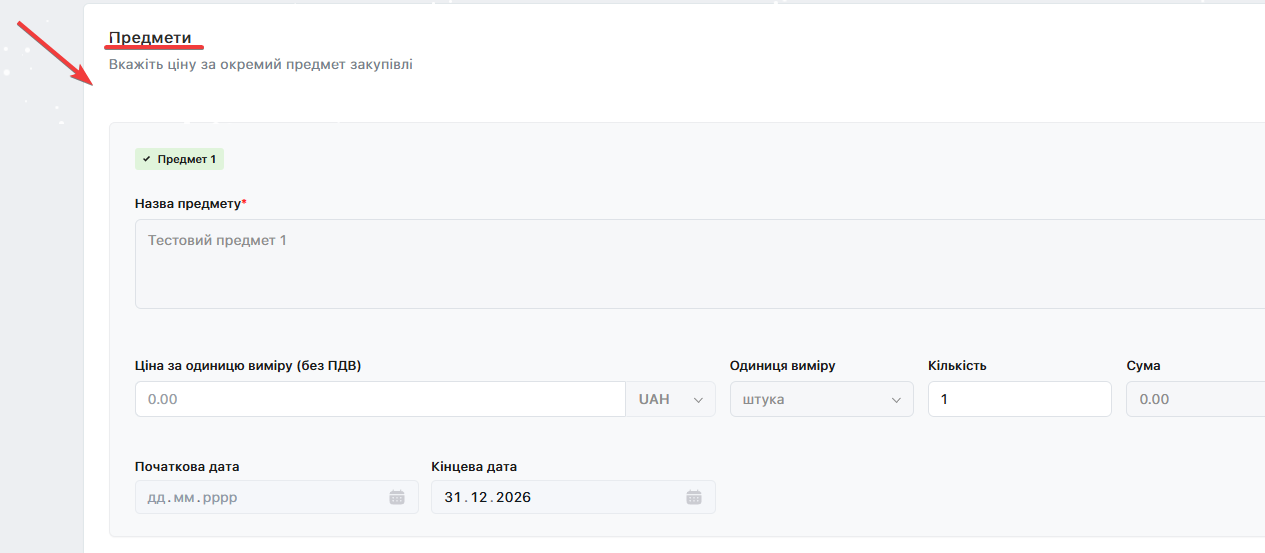The height and width of the screenshot is (553, 1265).
Task: Click the Вкажіть ціну subtitle text
Action: tap(260, 64)
